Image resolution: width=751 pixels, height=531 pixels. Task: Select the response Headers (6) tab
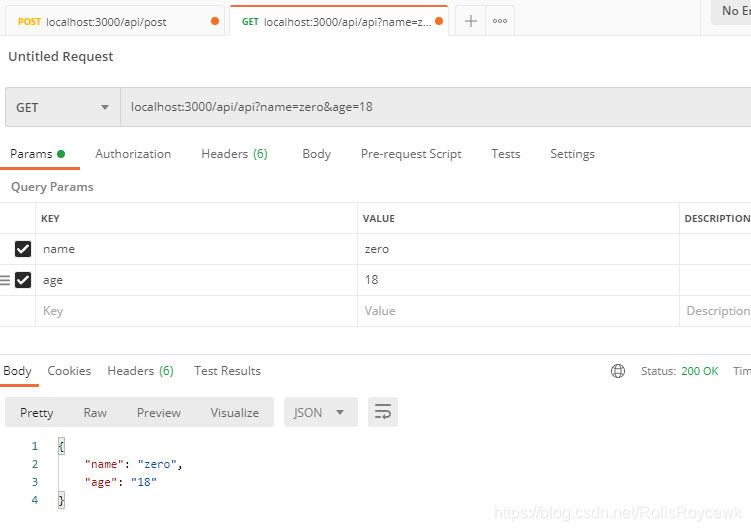140,371
